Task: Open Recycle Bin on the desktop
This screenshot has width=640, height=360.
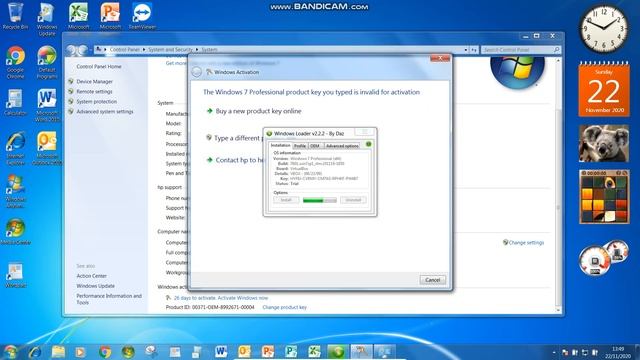Action: (x=15, y=16)
